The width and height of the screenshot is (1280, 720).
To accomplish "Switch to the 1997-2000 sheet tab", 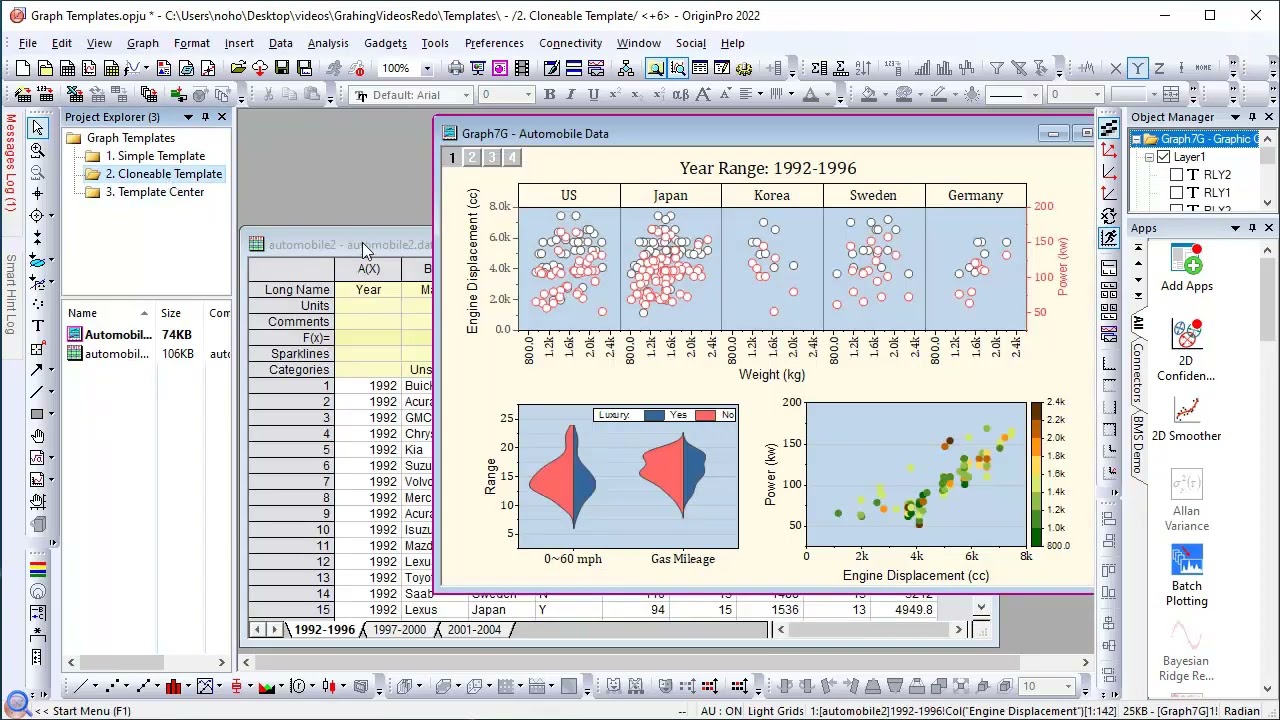I will [399, 630].
